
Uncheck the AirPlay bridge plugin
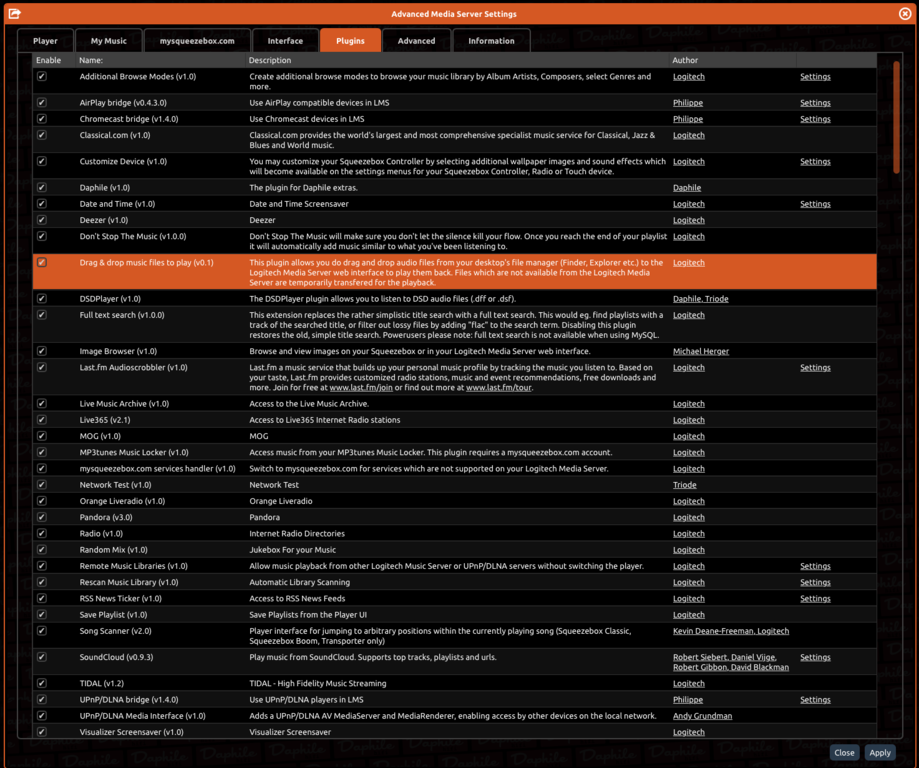click(42, 103)
